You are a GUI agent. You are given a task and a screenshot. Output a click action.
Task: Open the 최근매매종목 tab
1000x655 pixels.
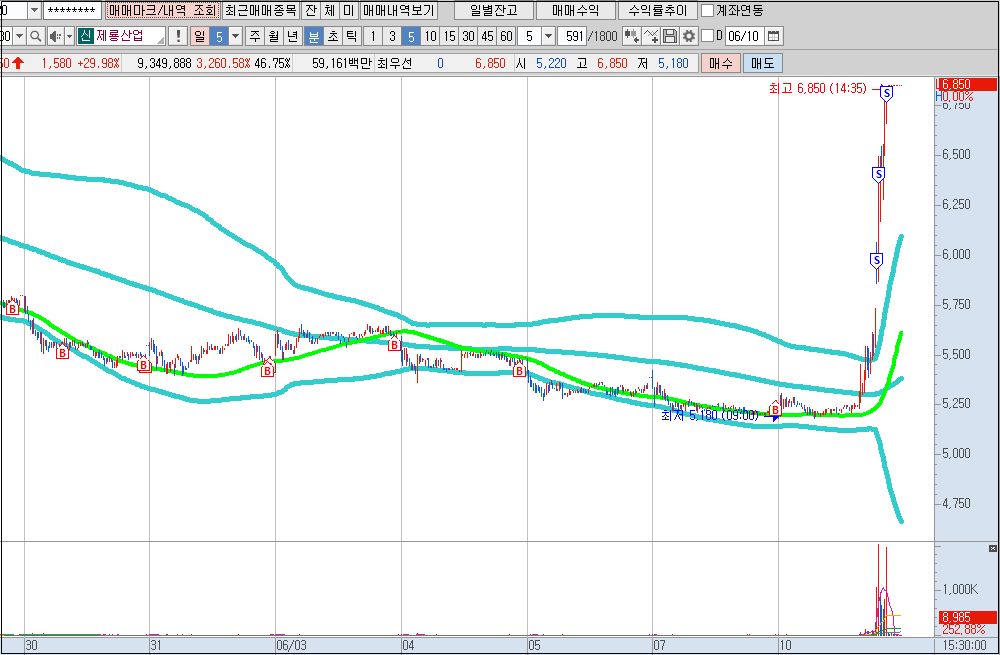point(261,11)
